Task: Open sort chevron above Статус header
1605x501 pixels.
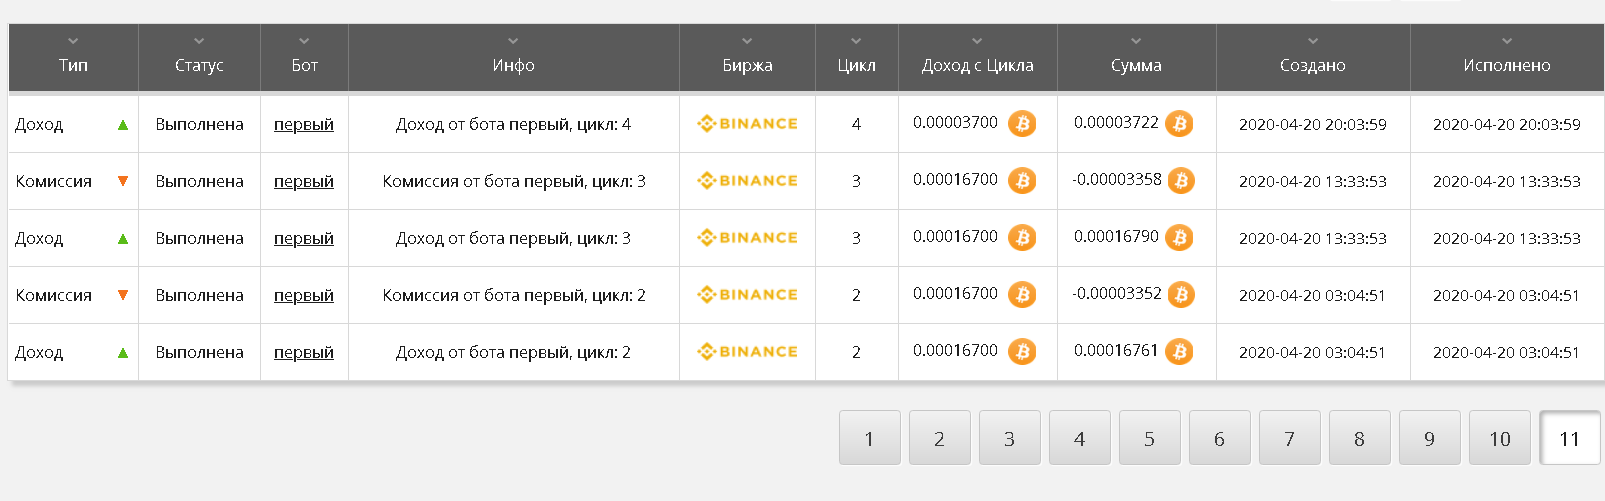Action: coord(199,41)
